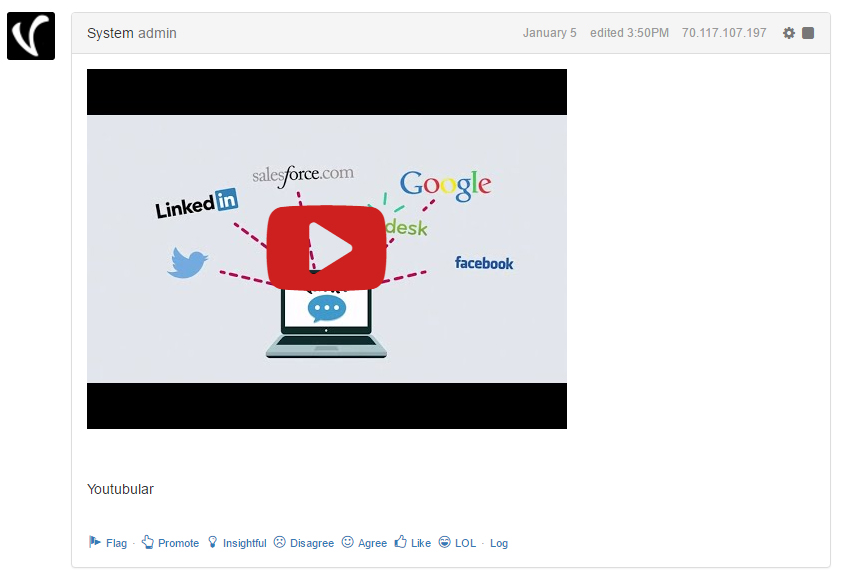Click the smiley face Agree icon

click(347, 542)
